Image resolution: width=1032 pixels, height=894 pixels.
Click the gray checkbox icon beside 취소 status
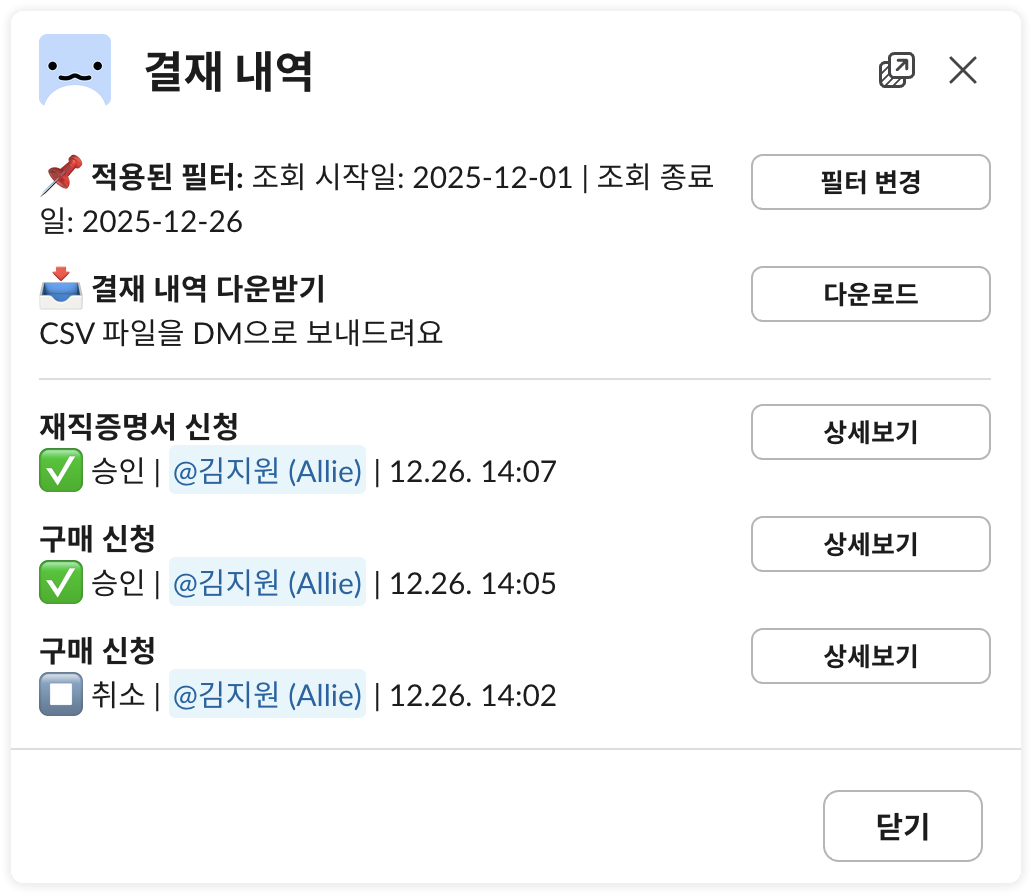pyautogui.click(x=60, y=694)
